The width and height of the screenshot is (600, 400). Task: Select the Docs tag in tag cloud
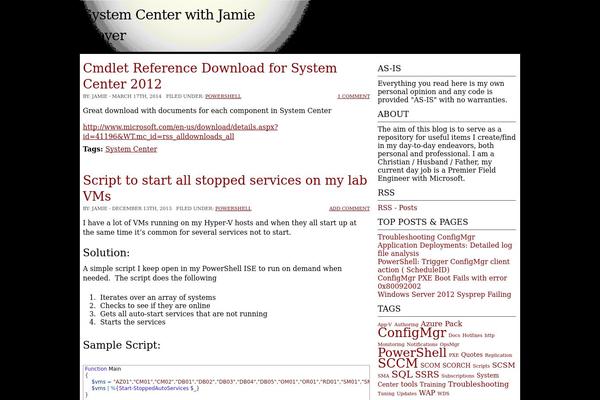(454, 335)
